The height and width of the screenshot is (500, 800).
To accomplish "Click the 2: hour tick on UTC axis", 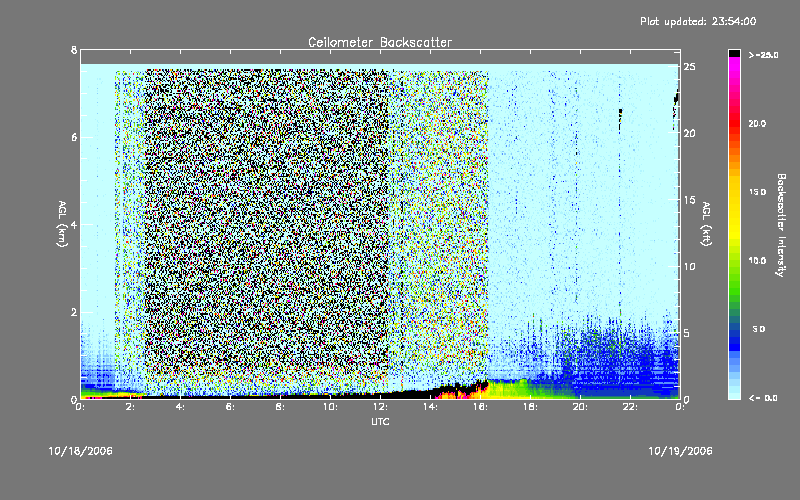I will pyautogui.click(x=130, y=407).
